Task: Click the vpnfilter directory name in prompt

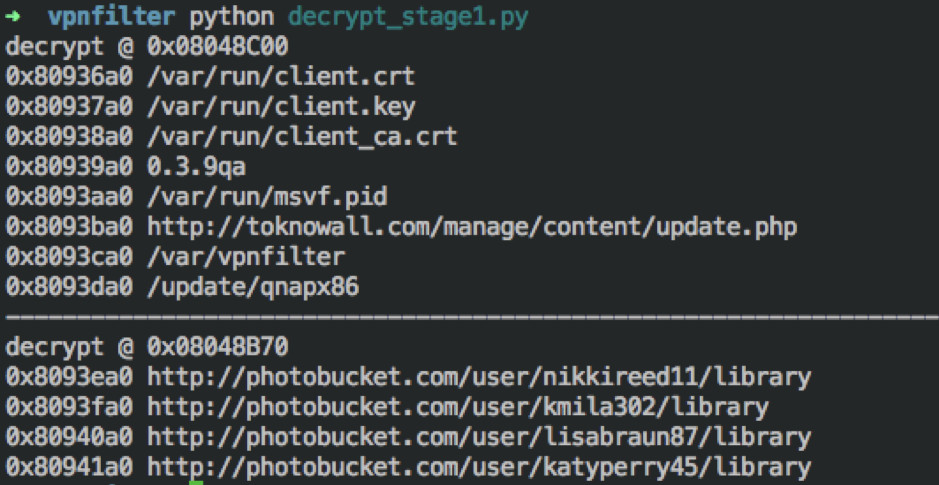Action: point(112,17)
